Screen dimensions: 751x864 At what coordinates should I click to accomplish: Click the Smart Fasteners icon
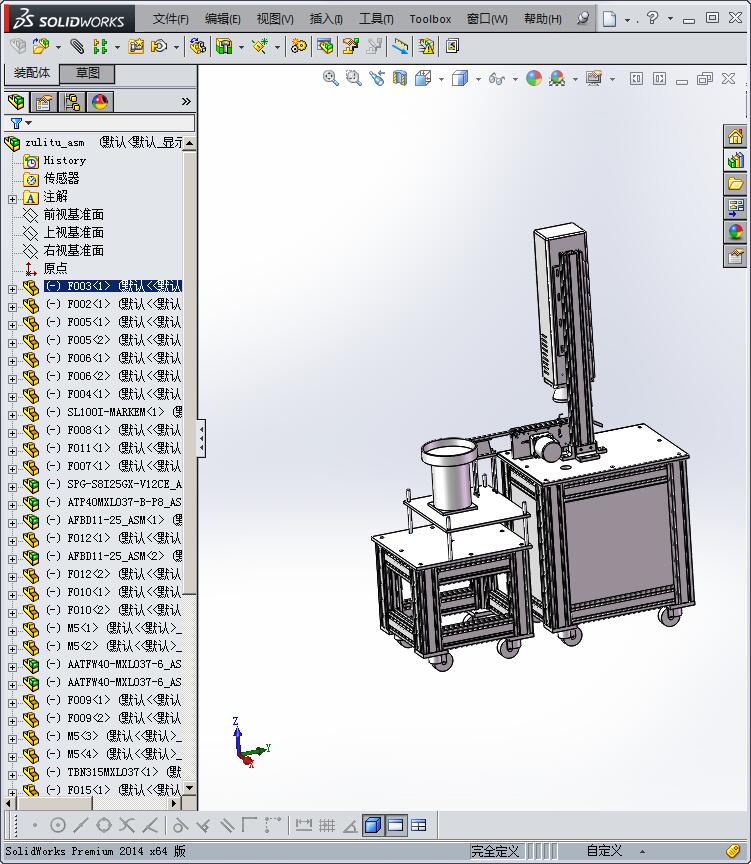point(136,46)
